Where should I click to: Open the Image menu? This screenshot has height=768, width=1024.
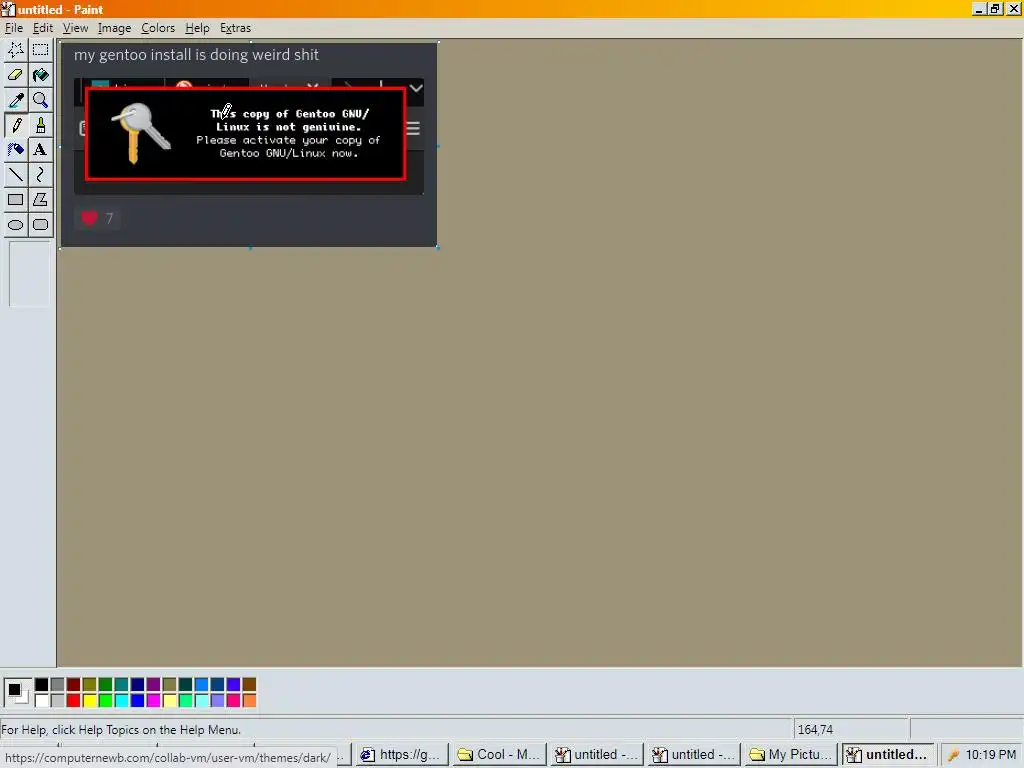point(114,28)
